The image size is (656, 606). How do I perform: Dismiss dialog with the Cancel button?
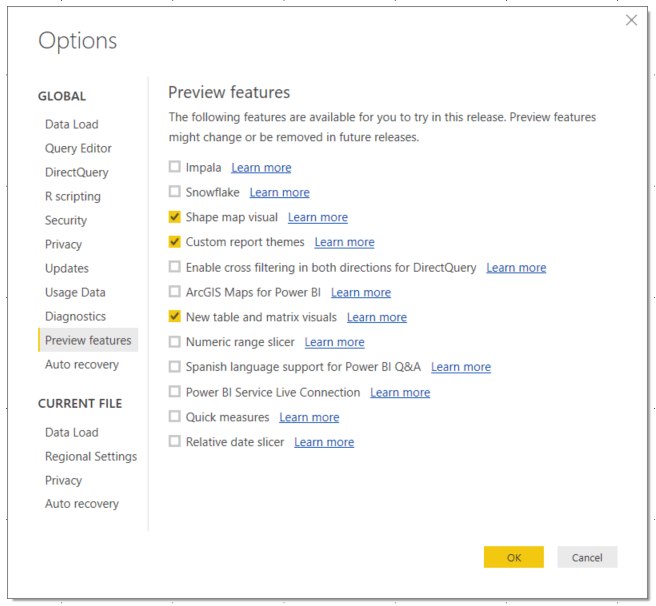point(587,557)
